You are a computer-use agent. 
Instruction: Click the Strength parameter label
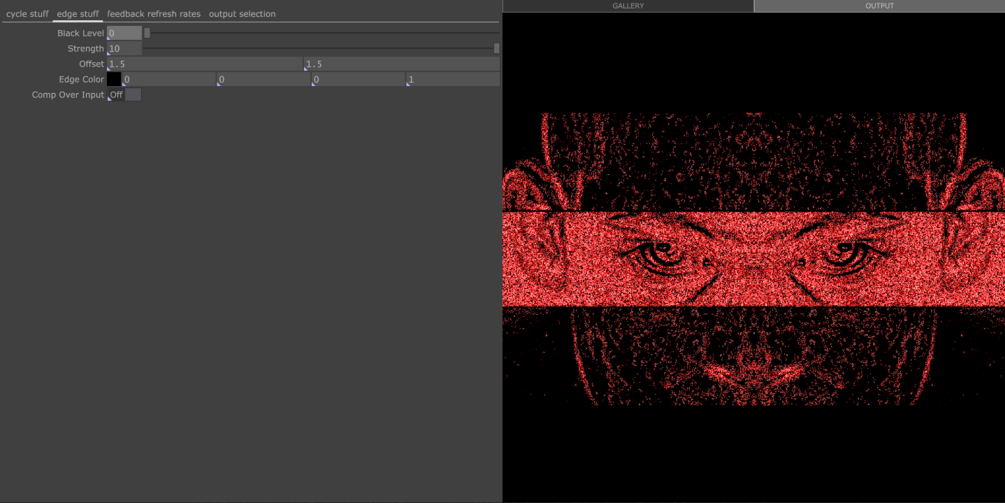tap(85, 49)
